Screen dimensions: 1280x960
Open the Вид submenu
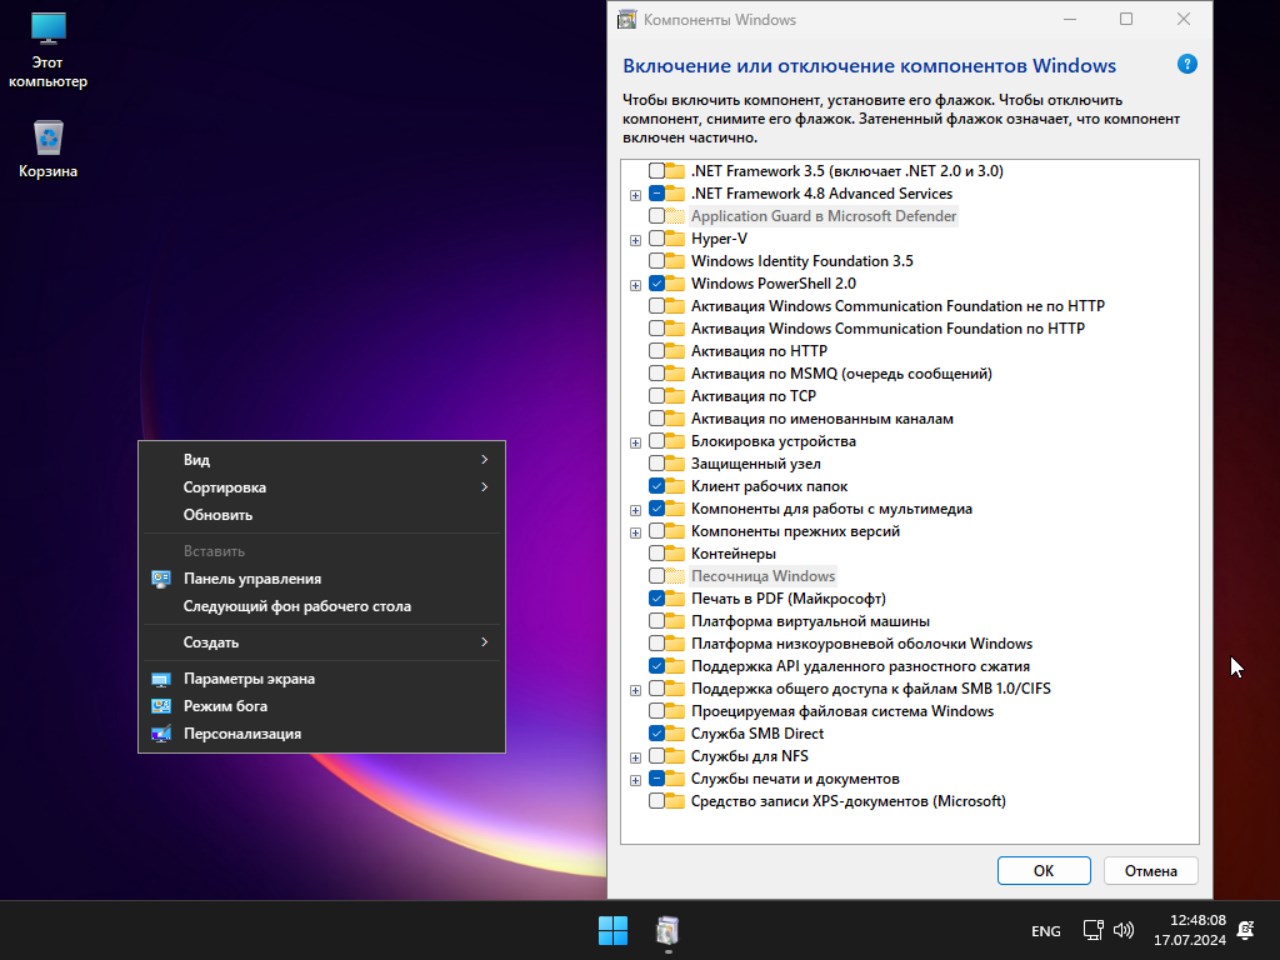coord(321,460)
